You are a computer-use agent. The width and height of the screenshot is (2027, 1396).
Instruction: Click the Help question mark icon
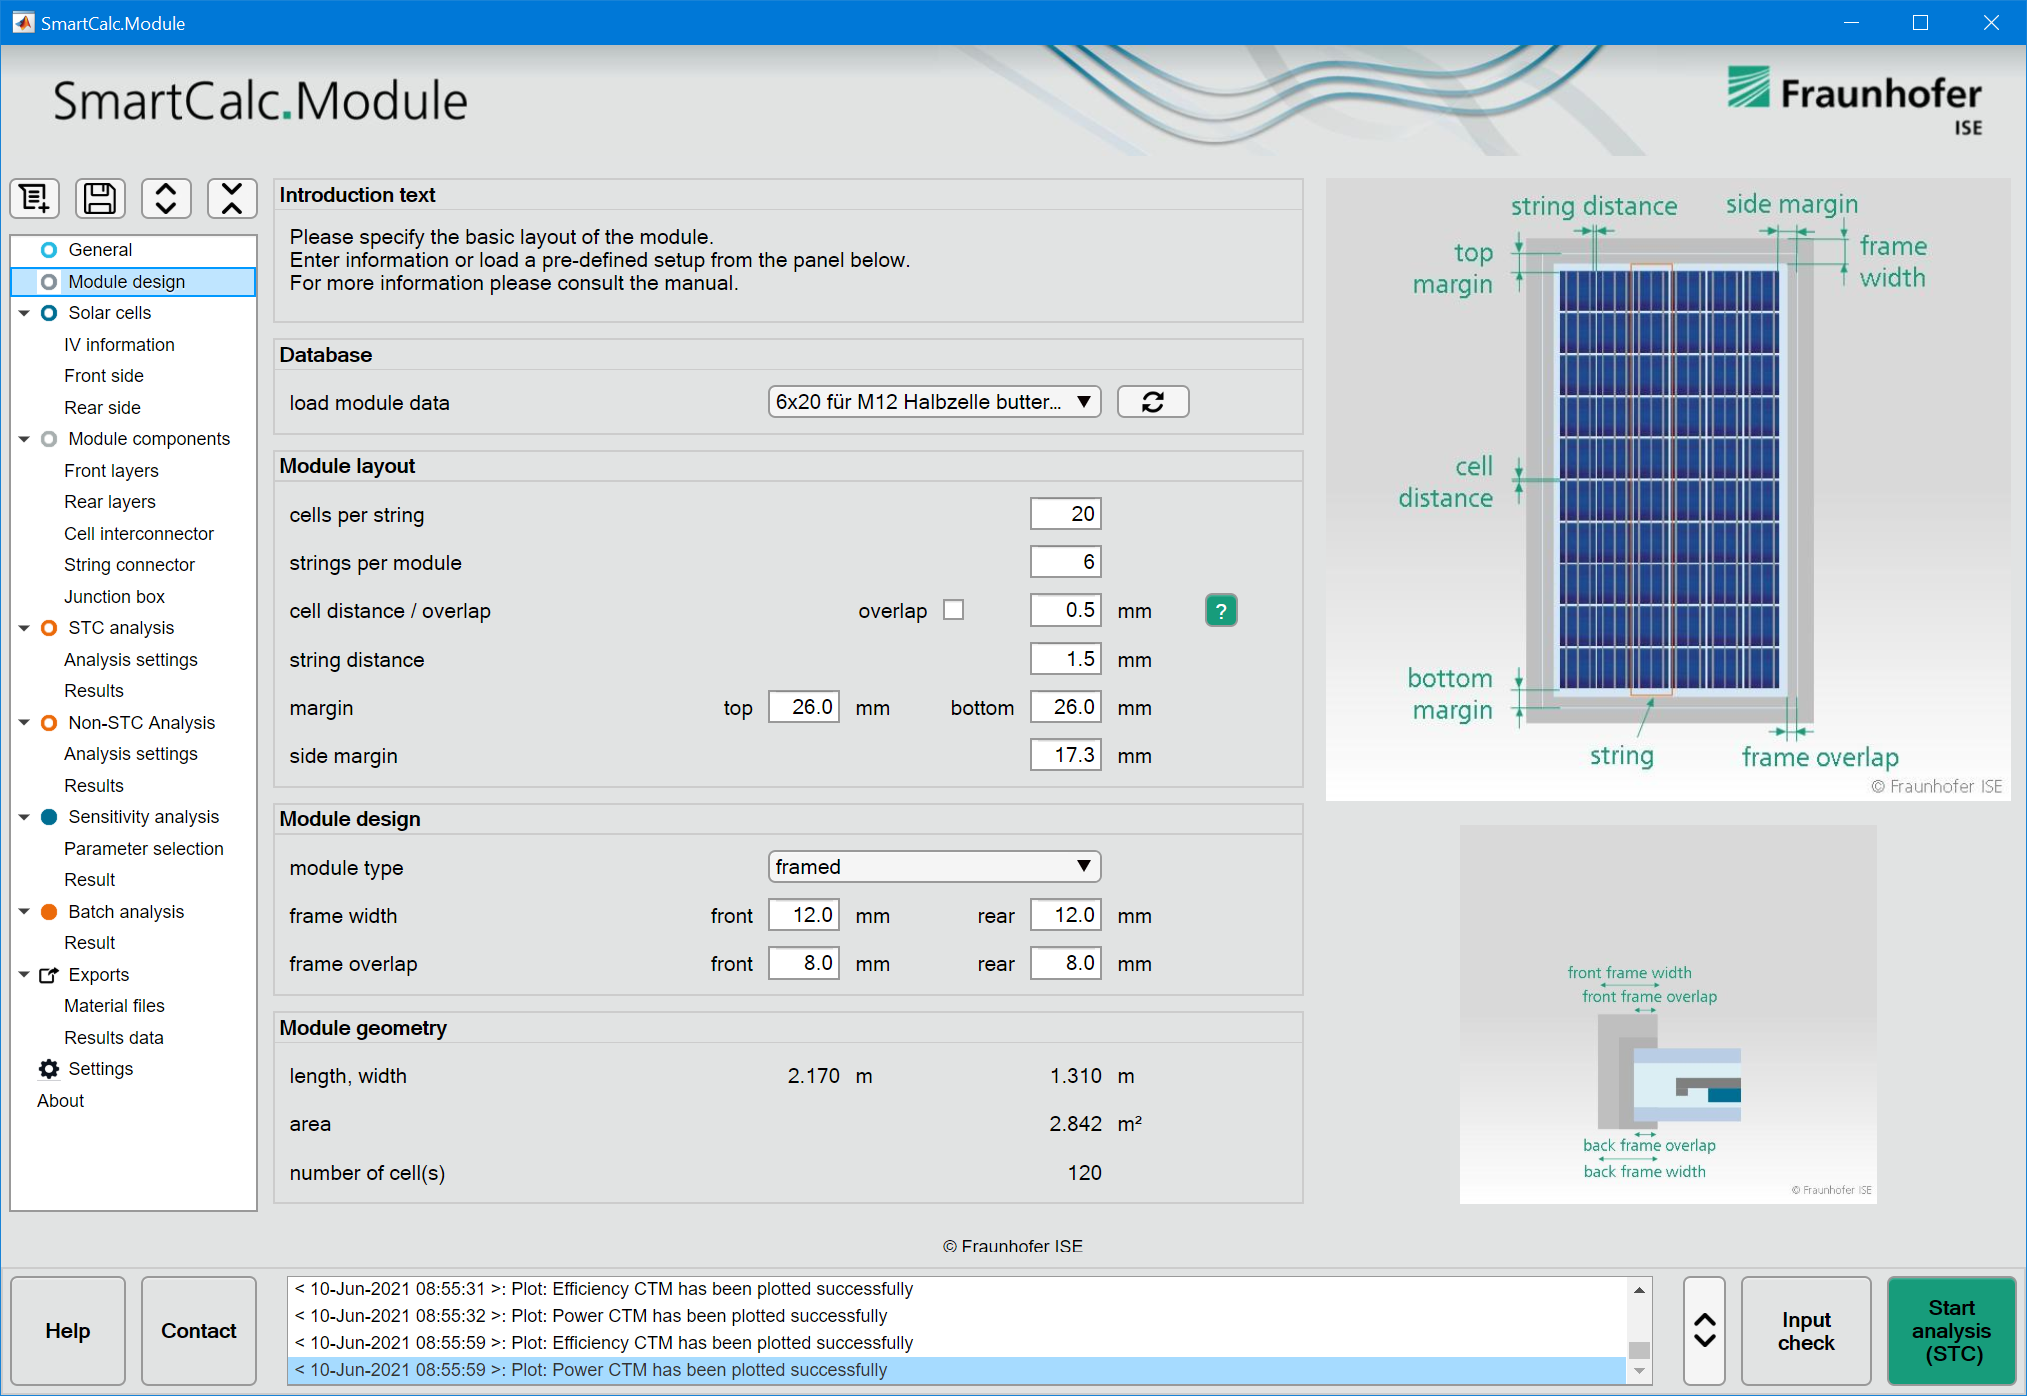[x=1220, y=610]
